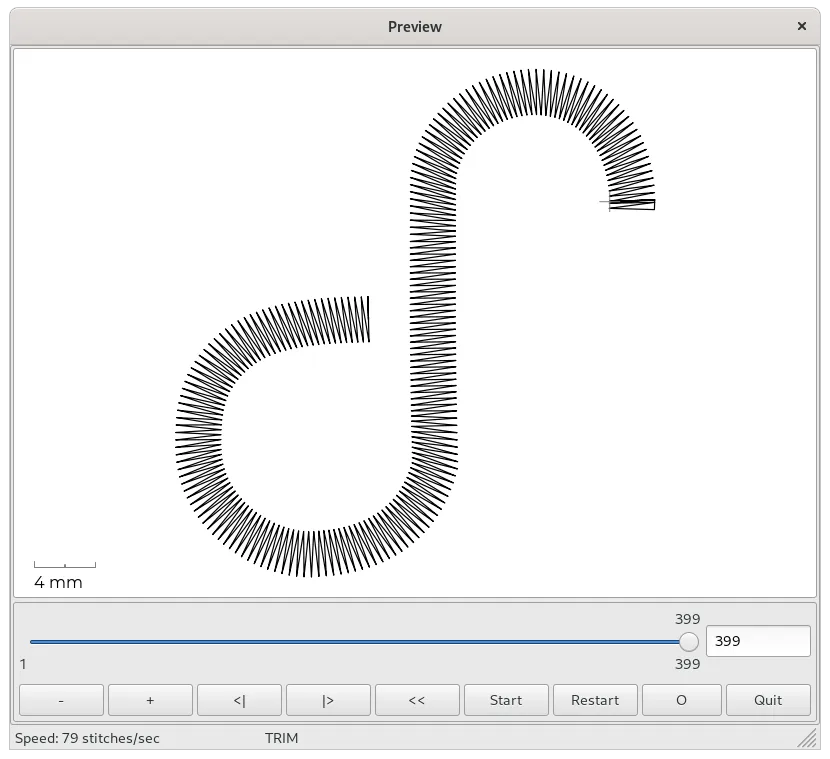The image size is (830, 759).
Task: Select the stitch number field showing 399
Action: click(758, 641)
